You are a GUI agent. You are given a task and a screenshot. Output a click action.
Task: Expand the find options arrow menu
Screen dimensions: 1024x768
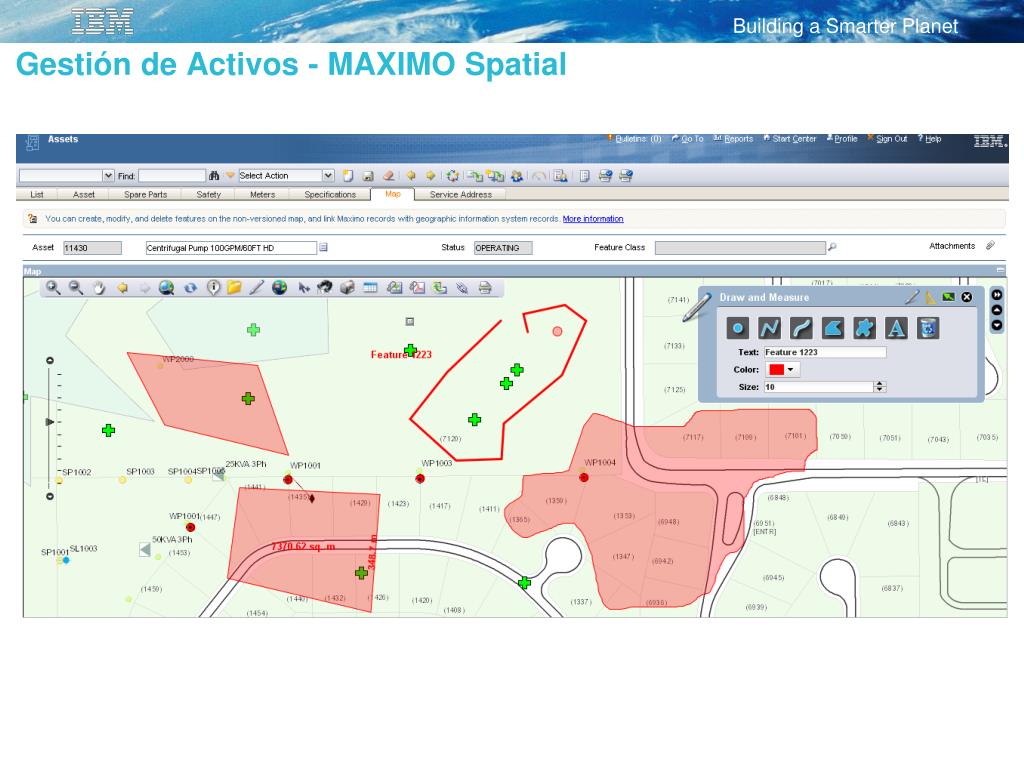[x=230, y=176]
